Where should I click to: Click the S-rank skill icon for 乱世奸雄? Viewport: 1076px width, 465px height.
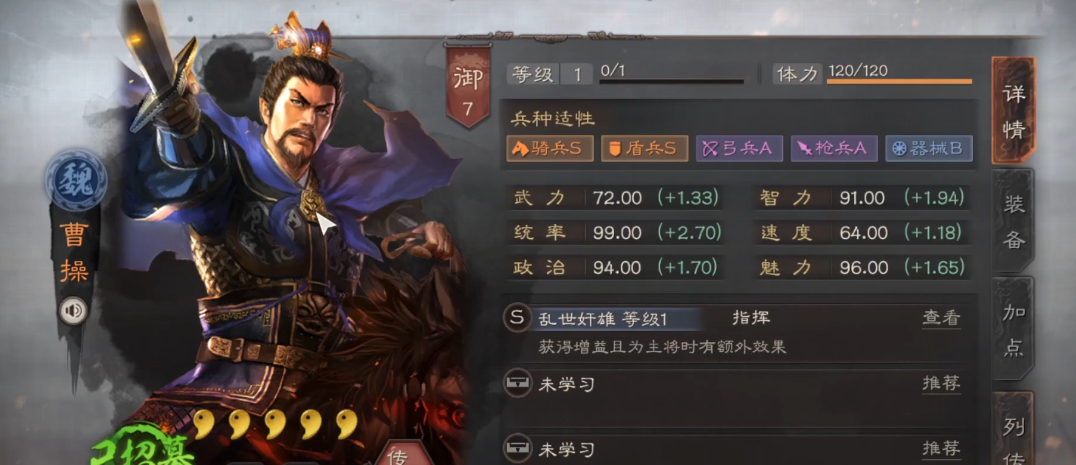click(517, 318)
